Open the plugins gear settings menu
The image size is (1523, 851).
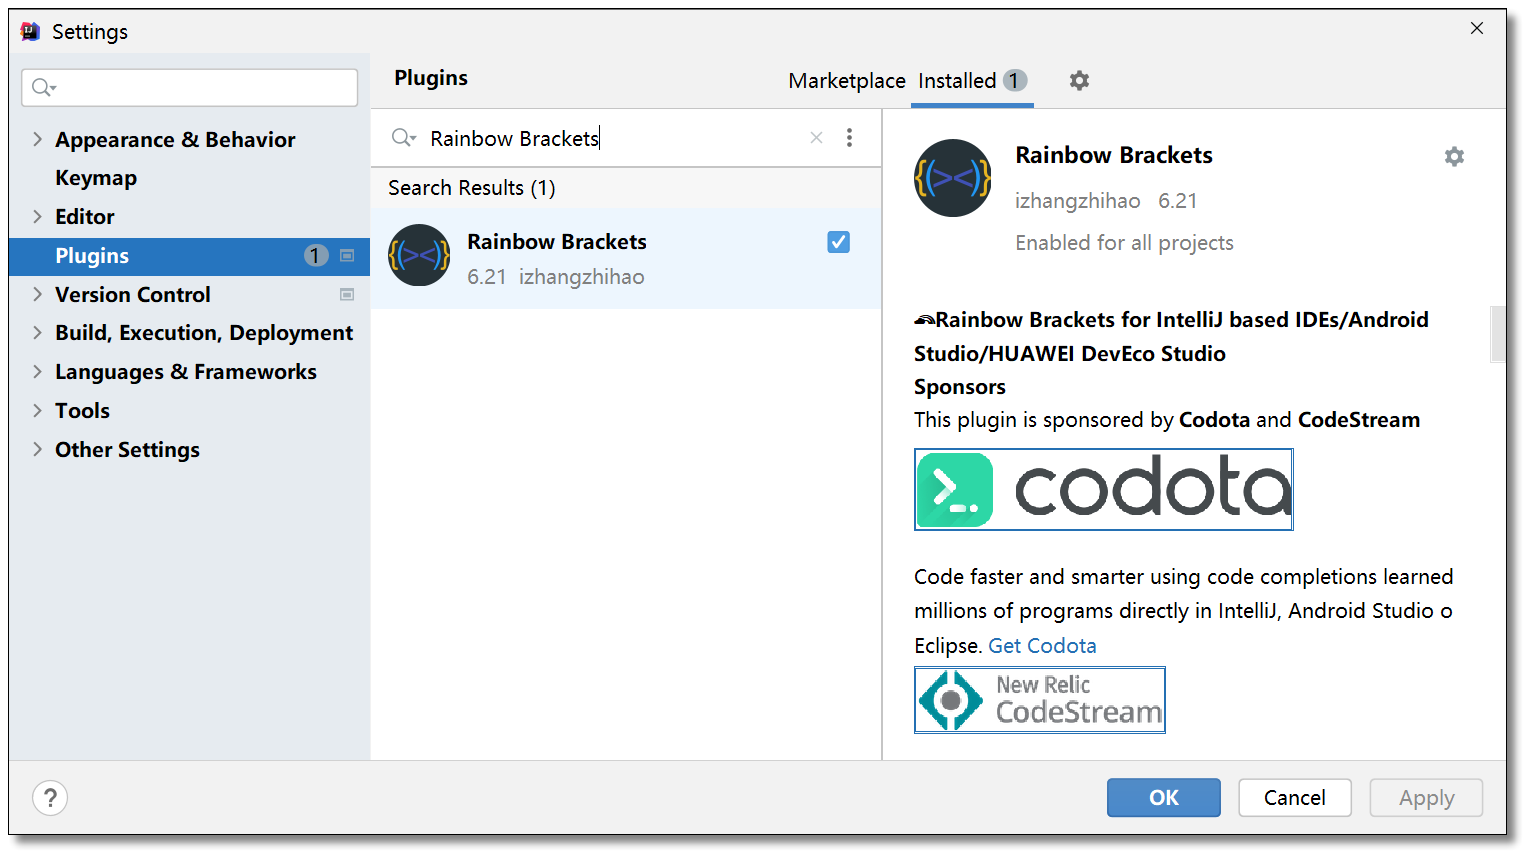[1079, 80]
